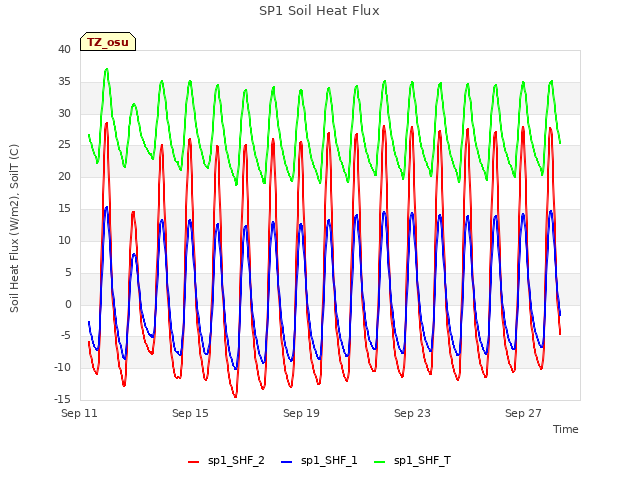Toggle the spl_SHF_1 legend label
This screenshot has height=480, width=640.
pyautogui.click(x=329, y=460)
